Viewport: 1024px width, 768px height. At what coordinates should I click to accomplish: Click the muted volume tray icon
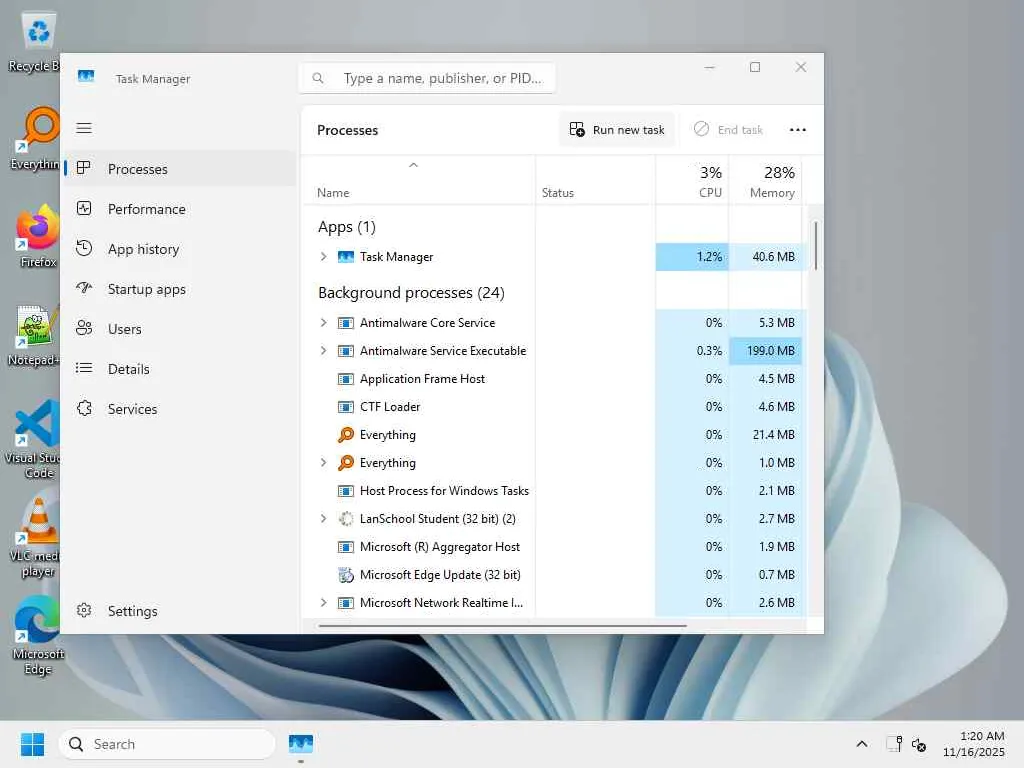(x=918, y=744)
